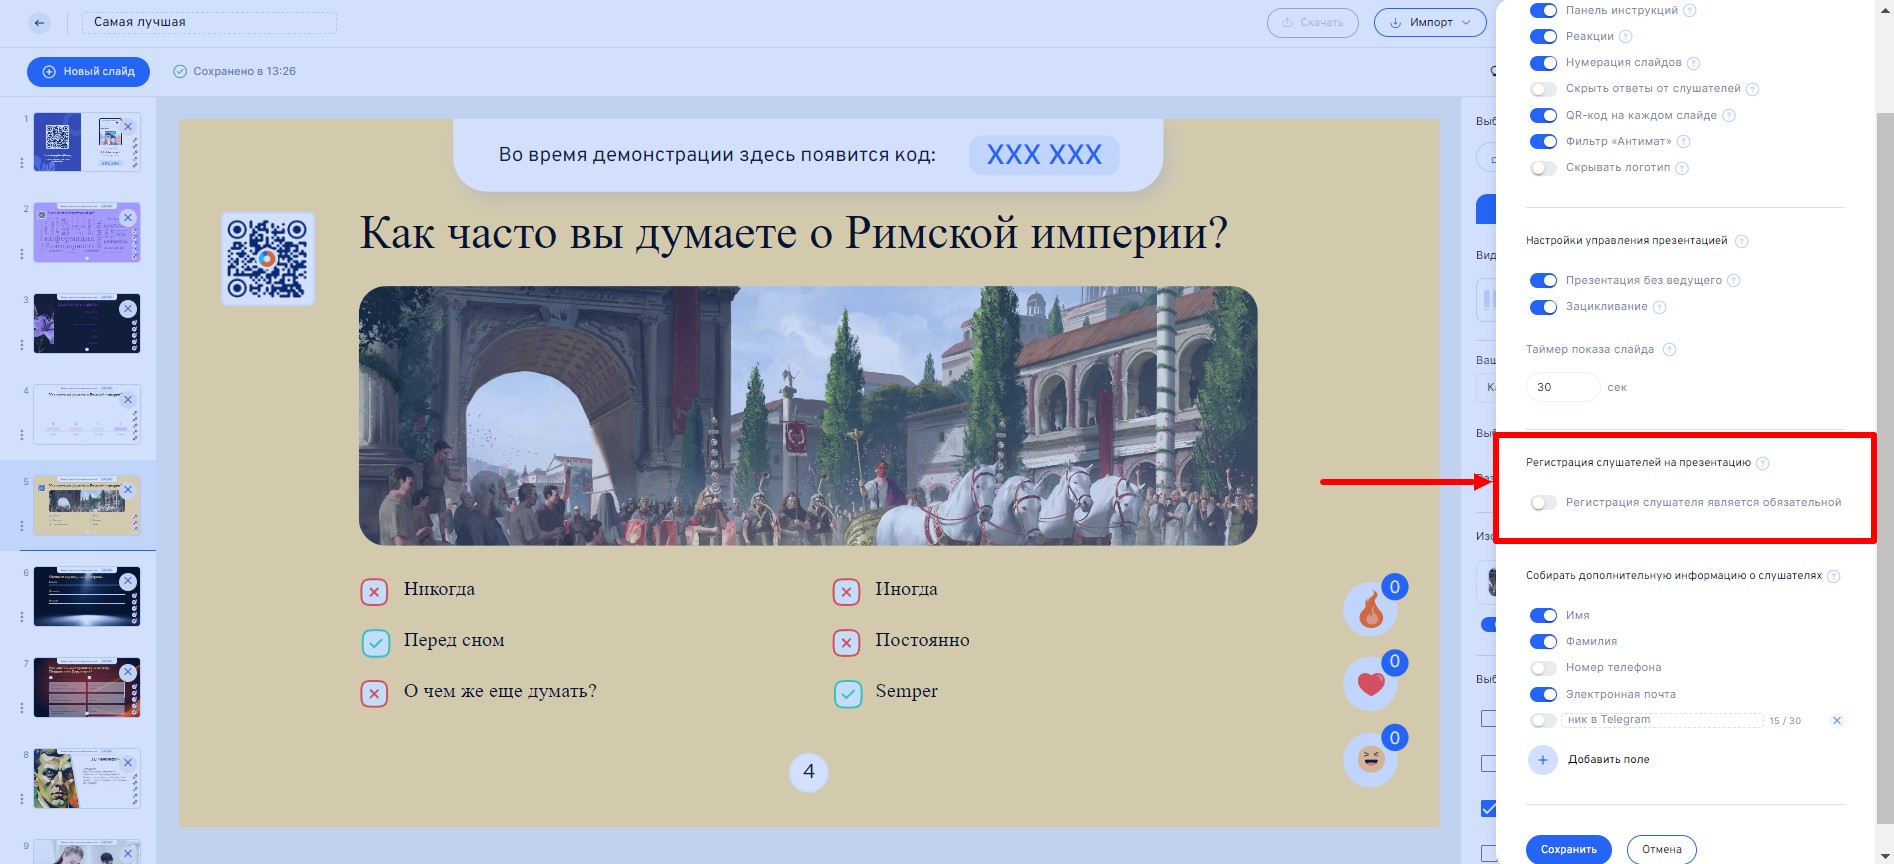This screenshot has width=1894, height=864.
Task: Open help tooltip for Настройки управления презентацией
Action: point(1741,241)
